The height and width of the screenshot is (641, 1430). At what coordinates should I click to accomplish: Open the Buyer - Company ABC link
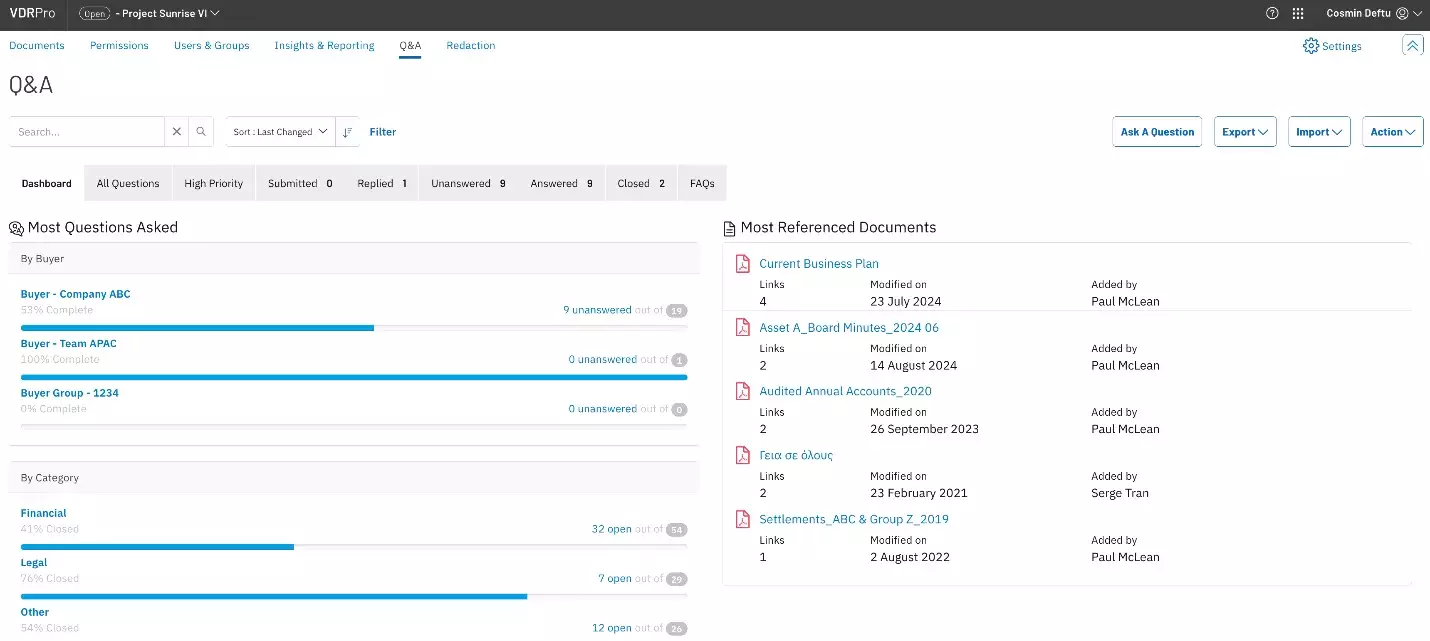[x=75, y=294]
